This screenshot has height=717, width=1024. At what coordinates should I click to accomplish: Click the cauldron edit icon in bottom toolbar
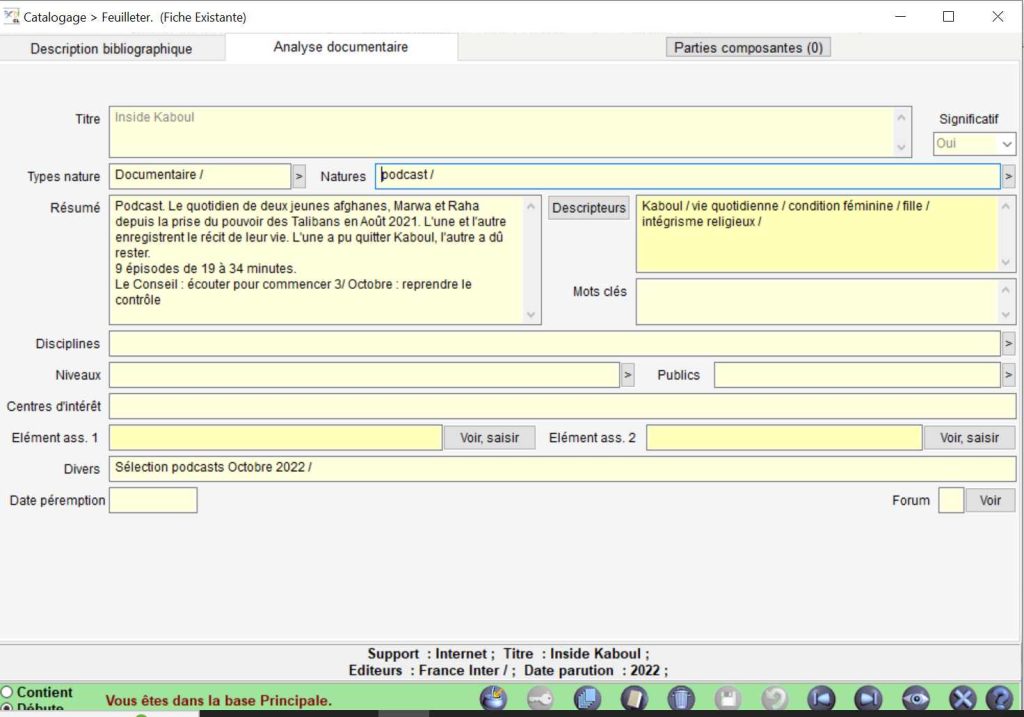[x=493, y=698]
